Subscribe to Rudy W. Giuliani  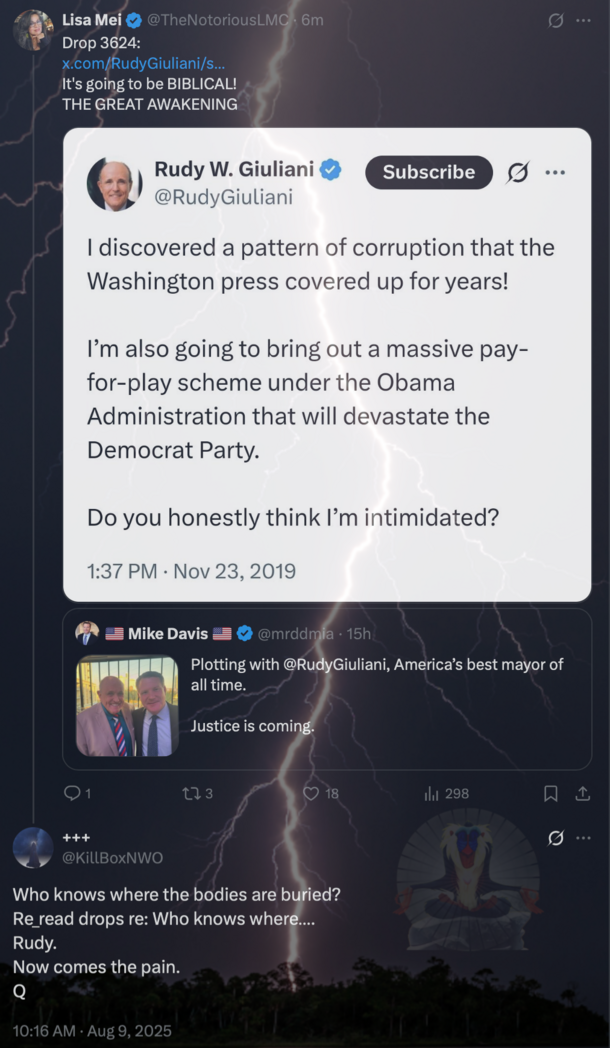[x=428, y=172]
